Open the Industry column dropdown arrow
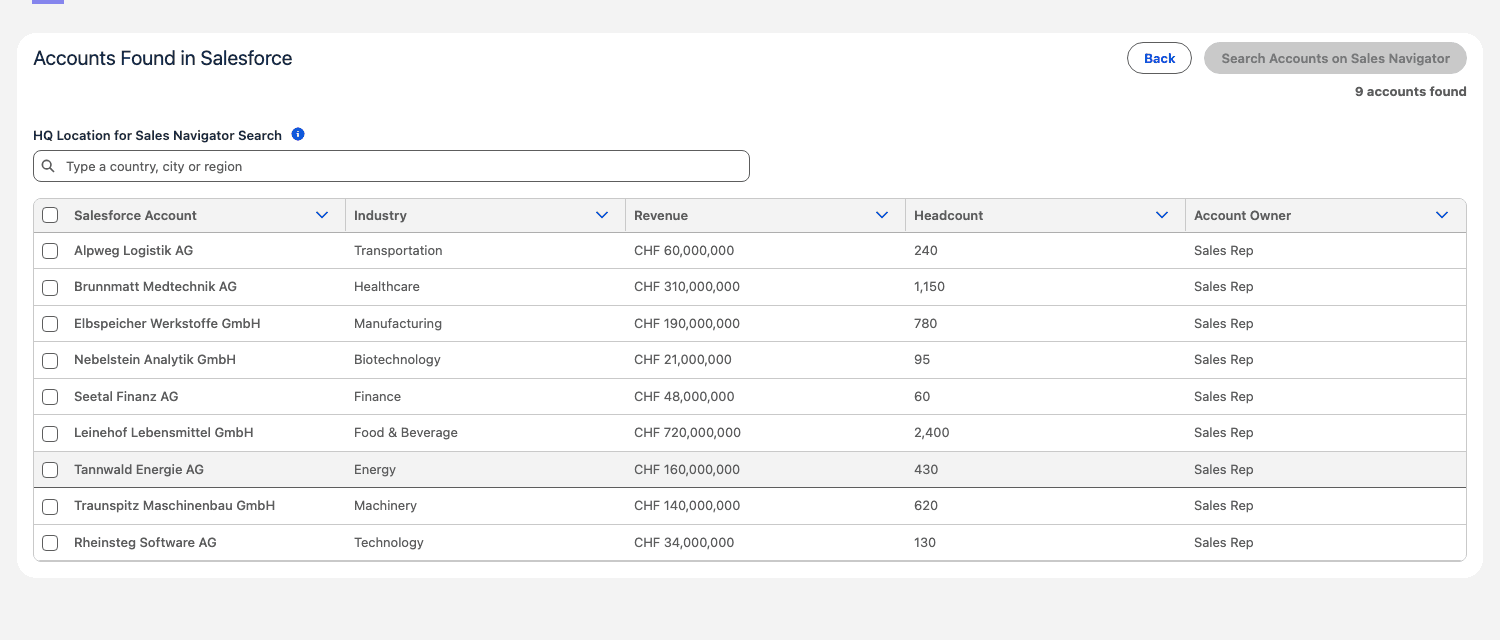This screenshot has width=1500, height=640. coord(602,215)
